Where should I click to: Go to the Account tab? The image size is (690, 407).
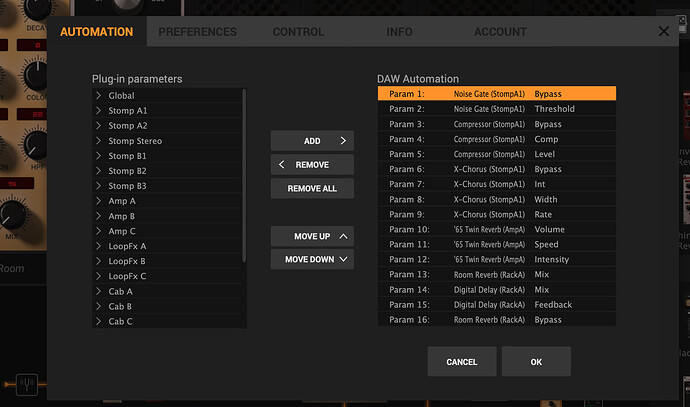[500, 32]
